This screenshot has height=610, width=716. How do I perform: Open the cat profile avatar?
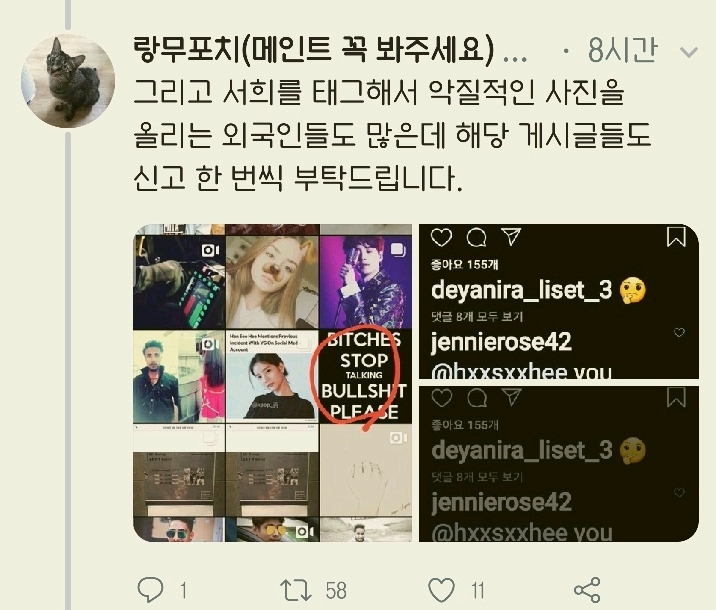tap(68, 81)
